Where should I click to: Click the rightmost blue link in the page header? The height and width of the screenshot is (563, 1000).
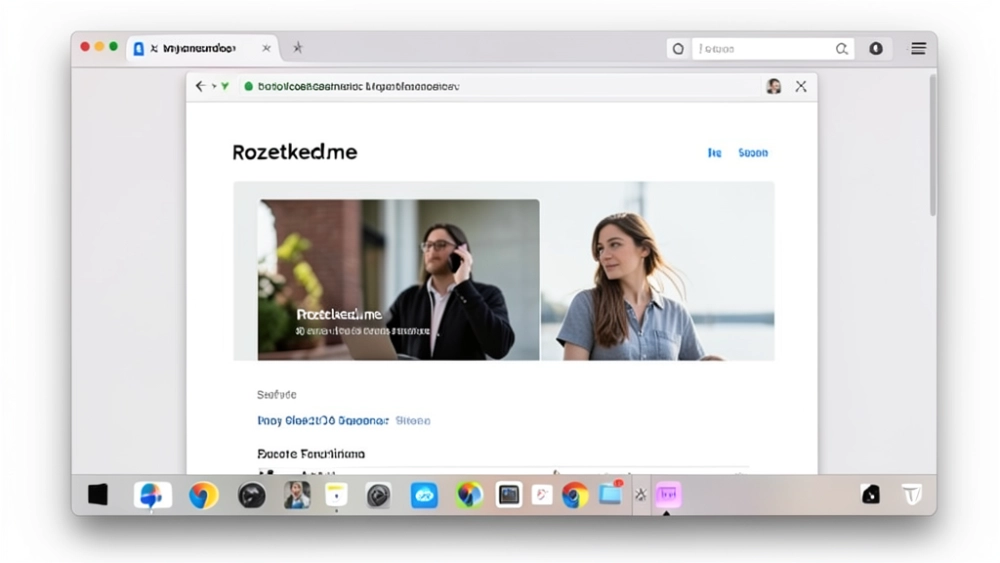[x=753, y=153]
